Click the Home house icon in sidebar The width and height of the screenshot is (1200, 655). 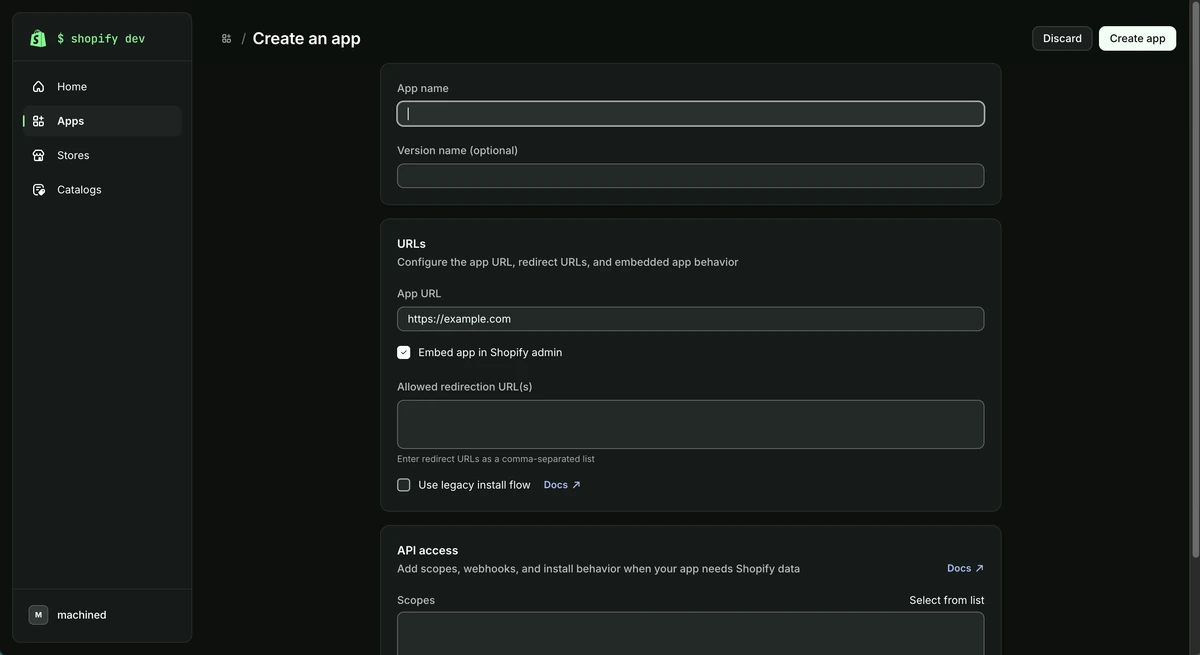point(38,87)
